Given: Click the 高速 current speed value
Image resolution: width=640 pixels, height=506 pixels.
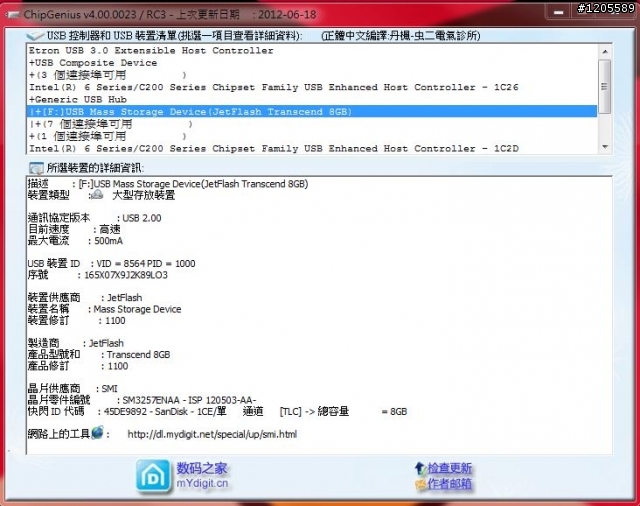Looking at the screenshot, I should [110, 230].
